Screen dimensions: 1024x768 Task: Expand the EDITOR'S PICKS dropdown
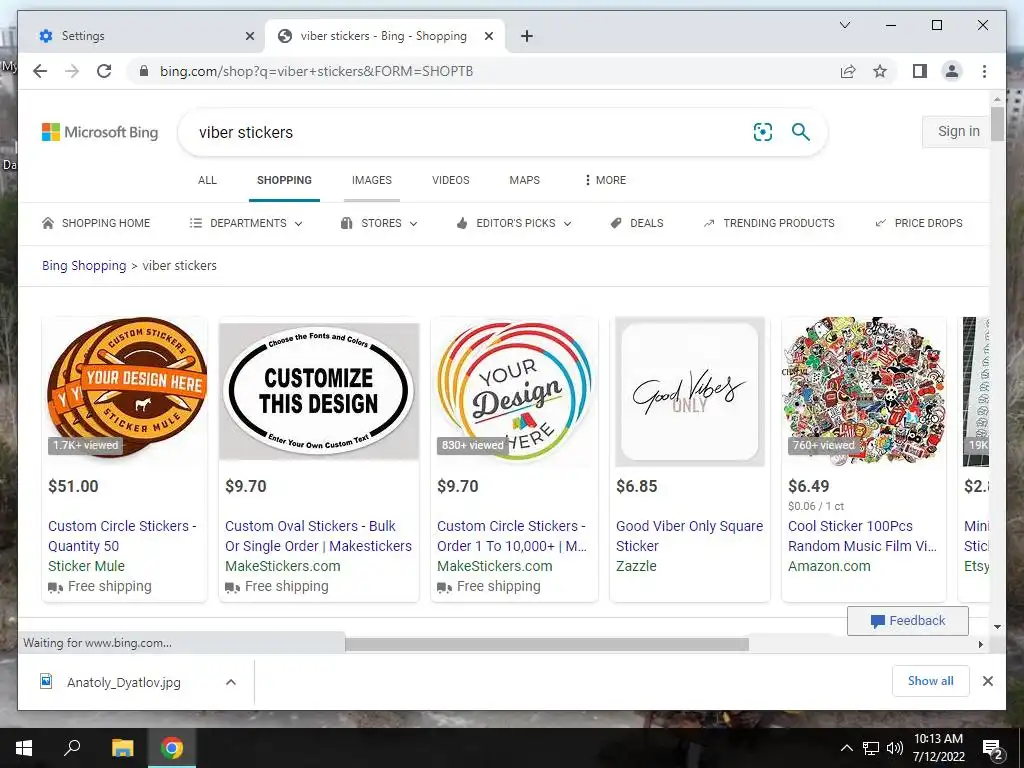(514, 223)
